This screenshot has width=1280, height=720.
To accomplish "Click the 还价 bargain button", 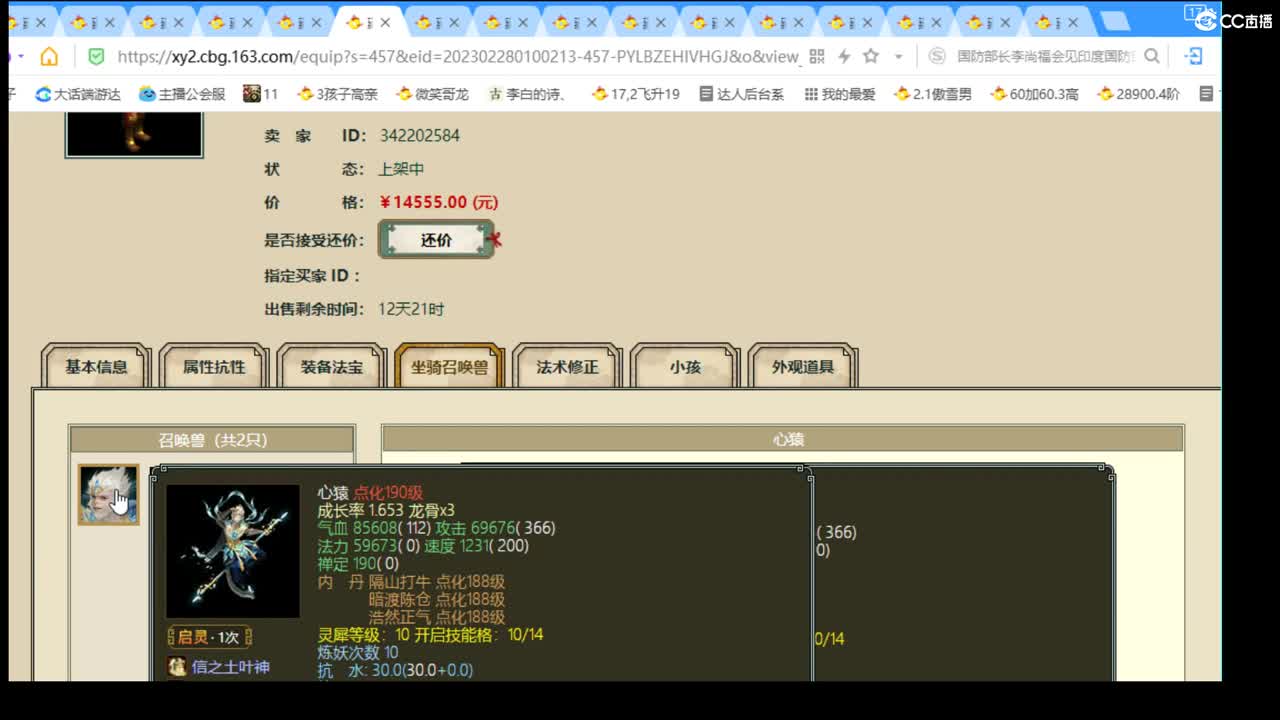I will click(436, 240).
